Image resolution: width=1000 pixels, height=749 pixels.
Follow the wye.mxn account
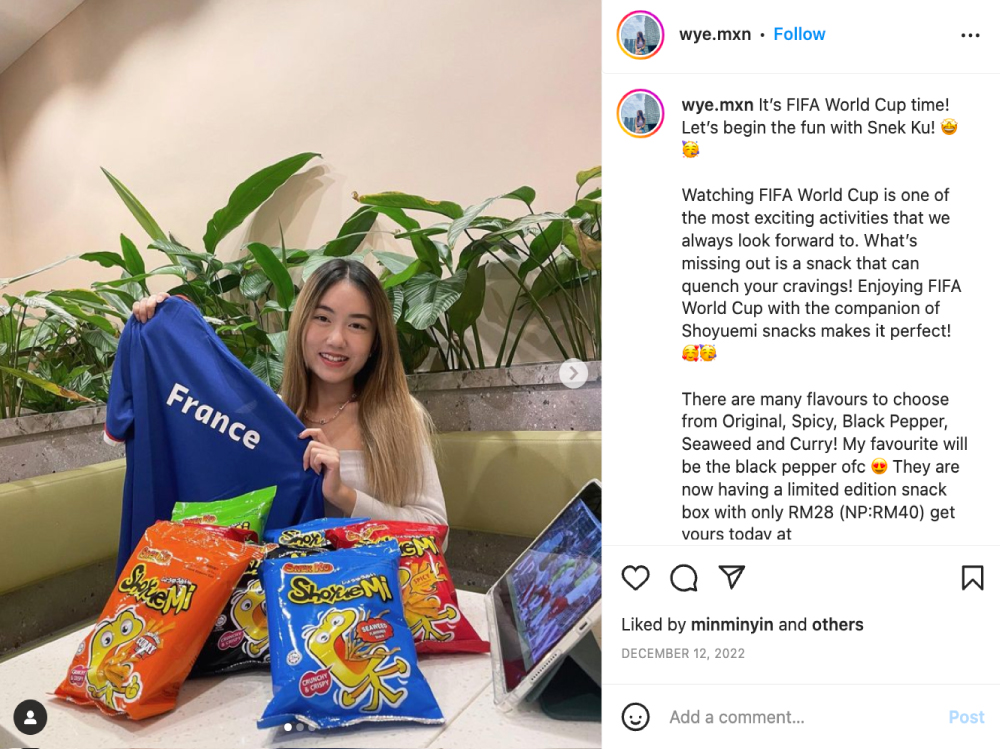[799, 34]
